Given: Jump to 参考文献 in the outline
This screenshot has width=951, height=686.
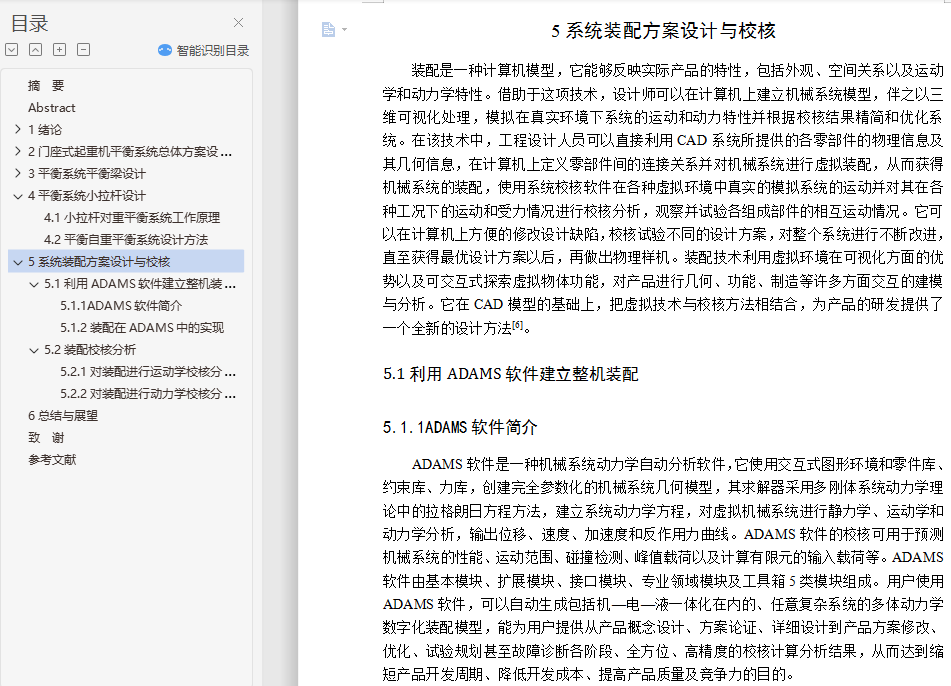Looking at the screenshot, I should pyautogui.click(x=52, y=460).
